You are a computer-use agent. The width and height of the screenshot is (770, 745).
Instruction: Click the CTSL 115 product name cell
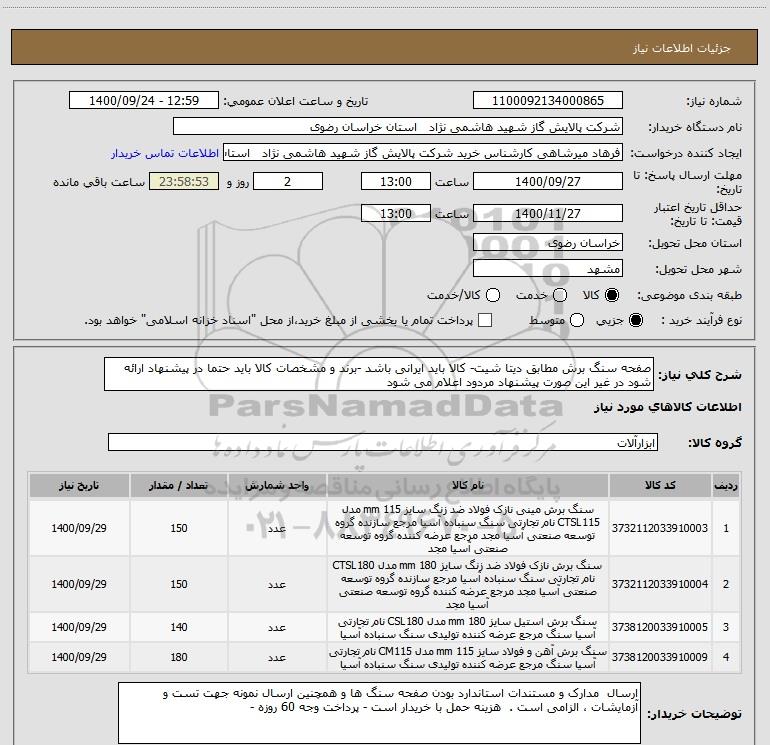tap(468, 528)
